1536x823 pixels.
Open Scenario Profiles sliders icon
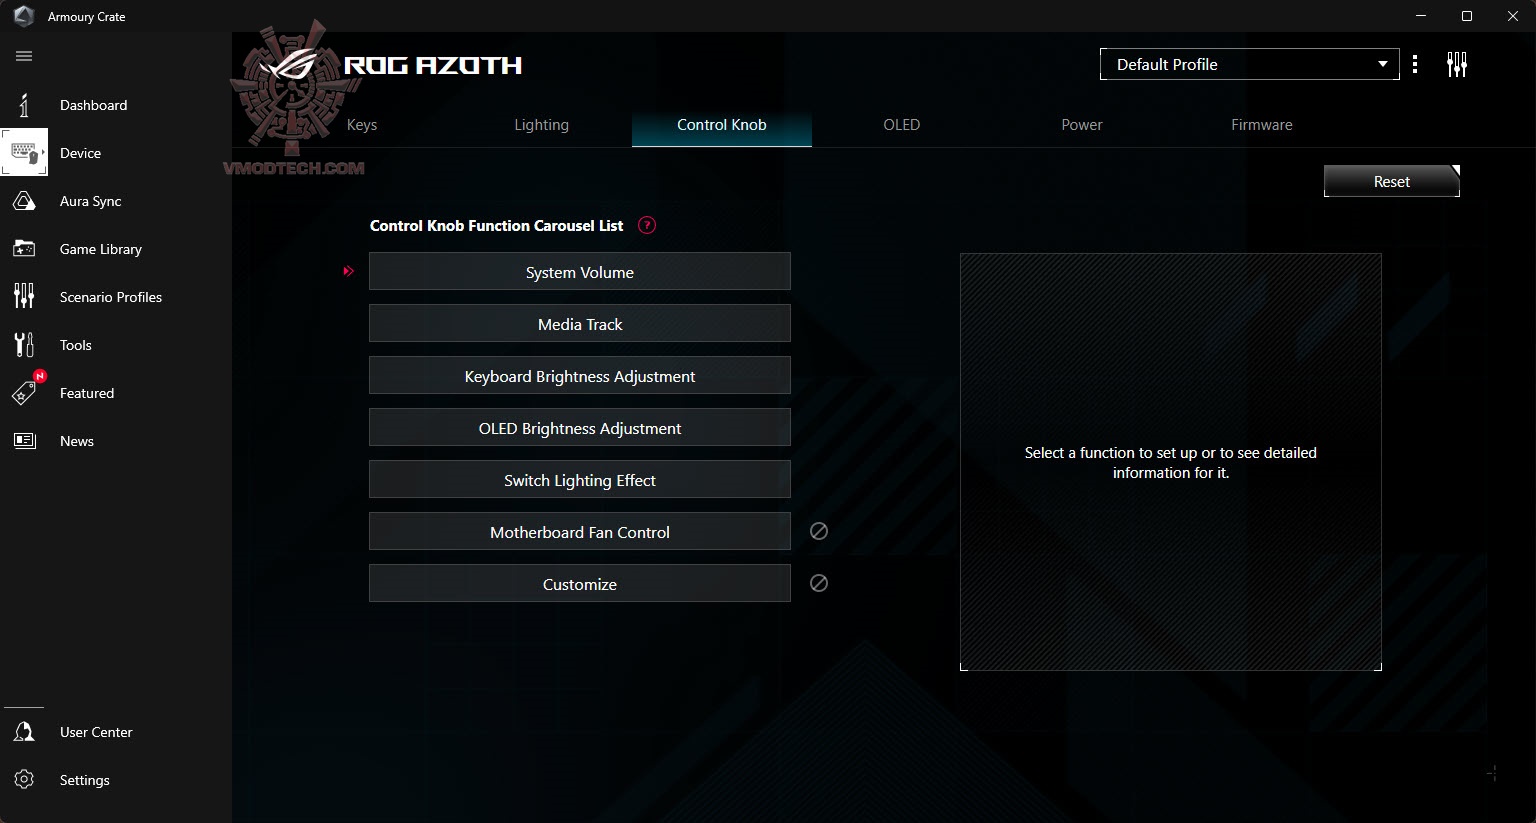click(x=24, y=296)
